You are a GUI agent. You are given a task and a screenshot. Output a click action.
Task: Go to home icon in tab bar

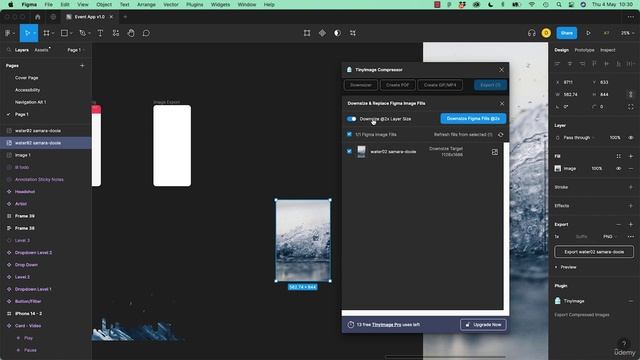pyautogui.click(x=38, y=17)
